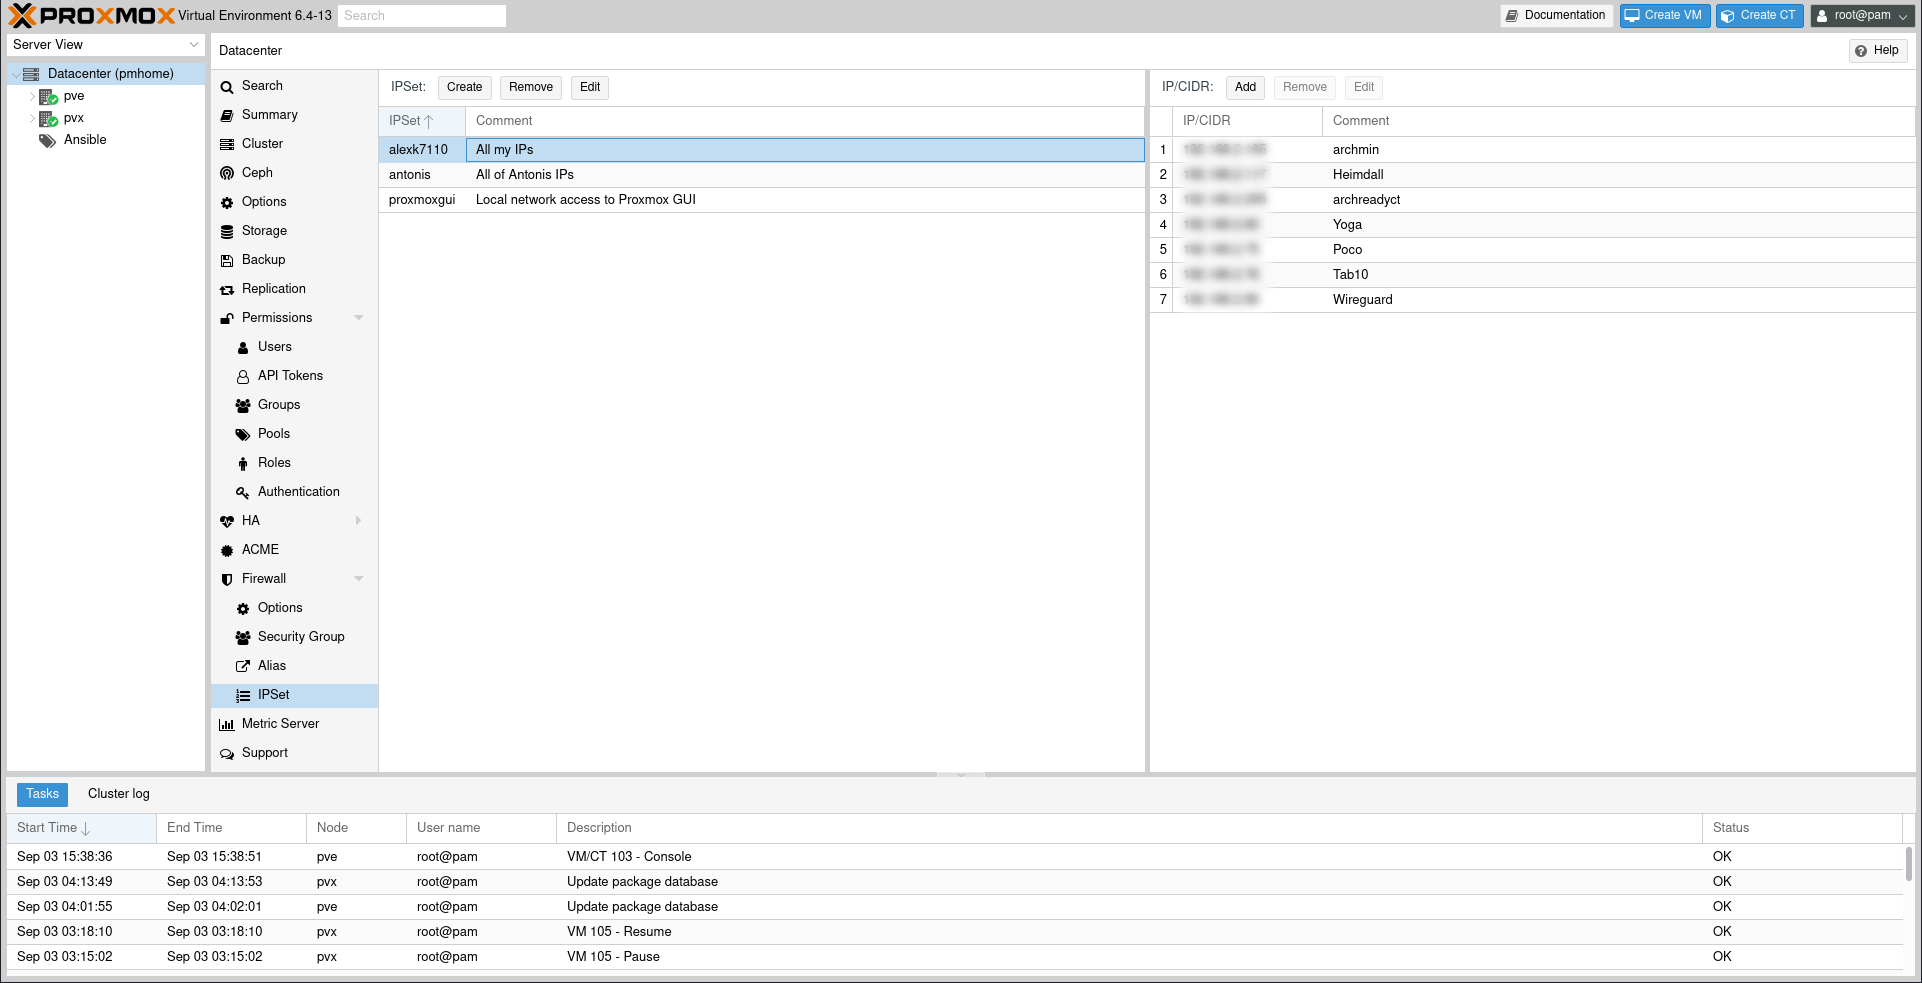Expand the pve node in tree
The width and height of the screenshot is (1922, 983).
coord(31,96)
